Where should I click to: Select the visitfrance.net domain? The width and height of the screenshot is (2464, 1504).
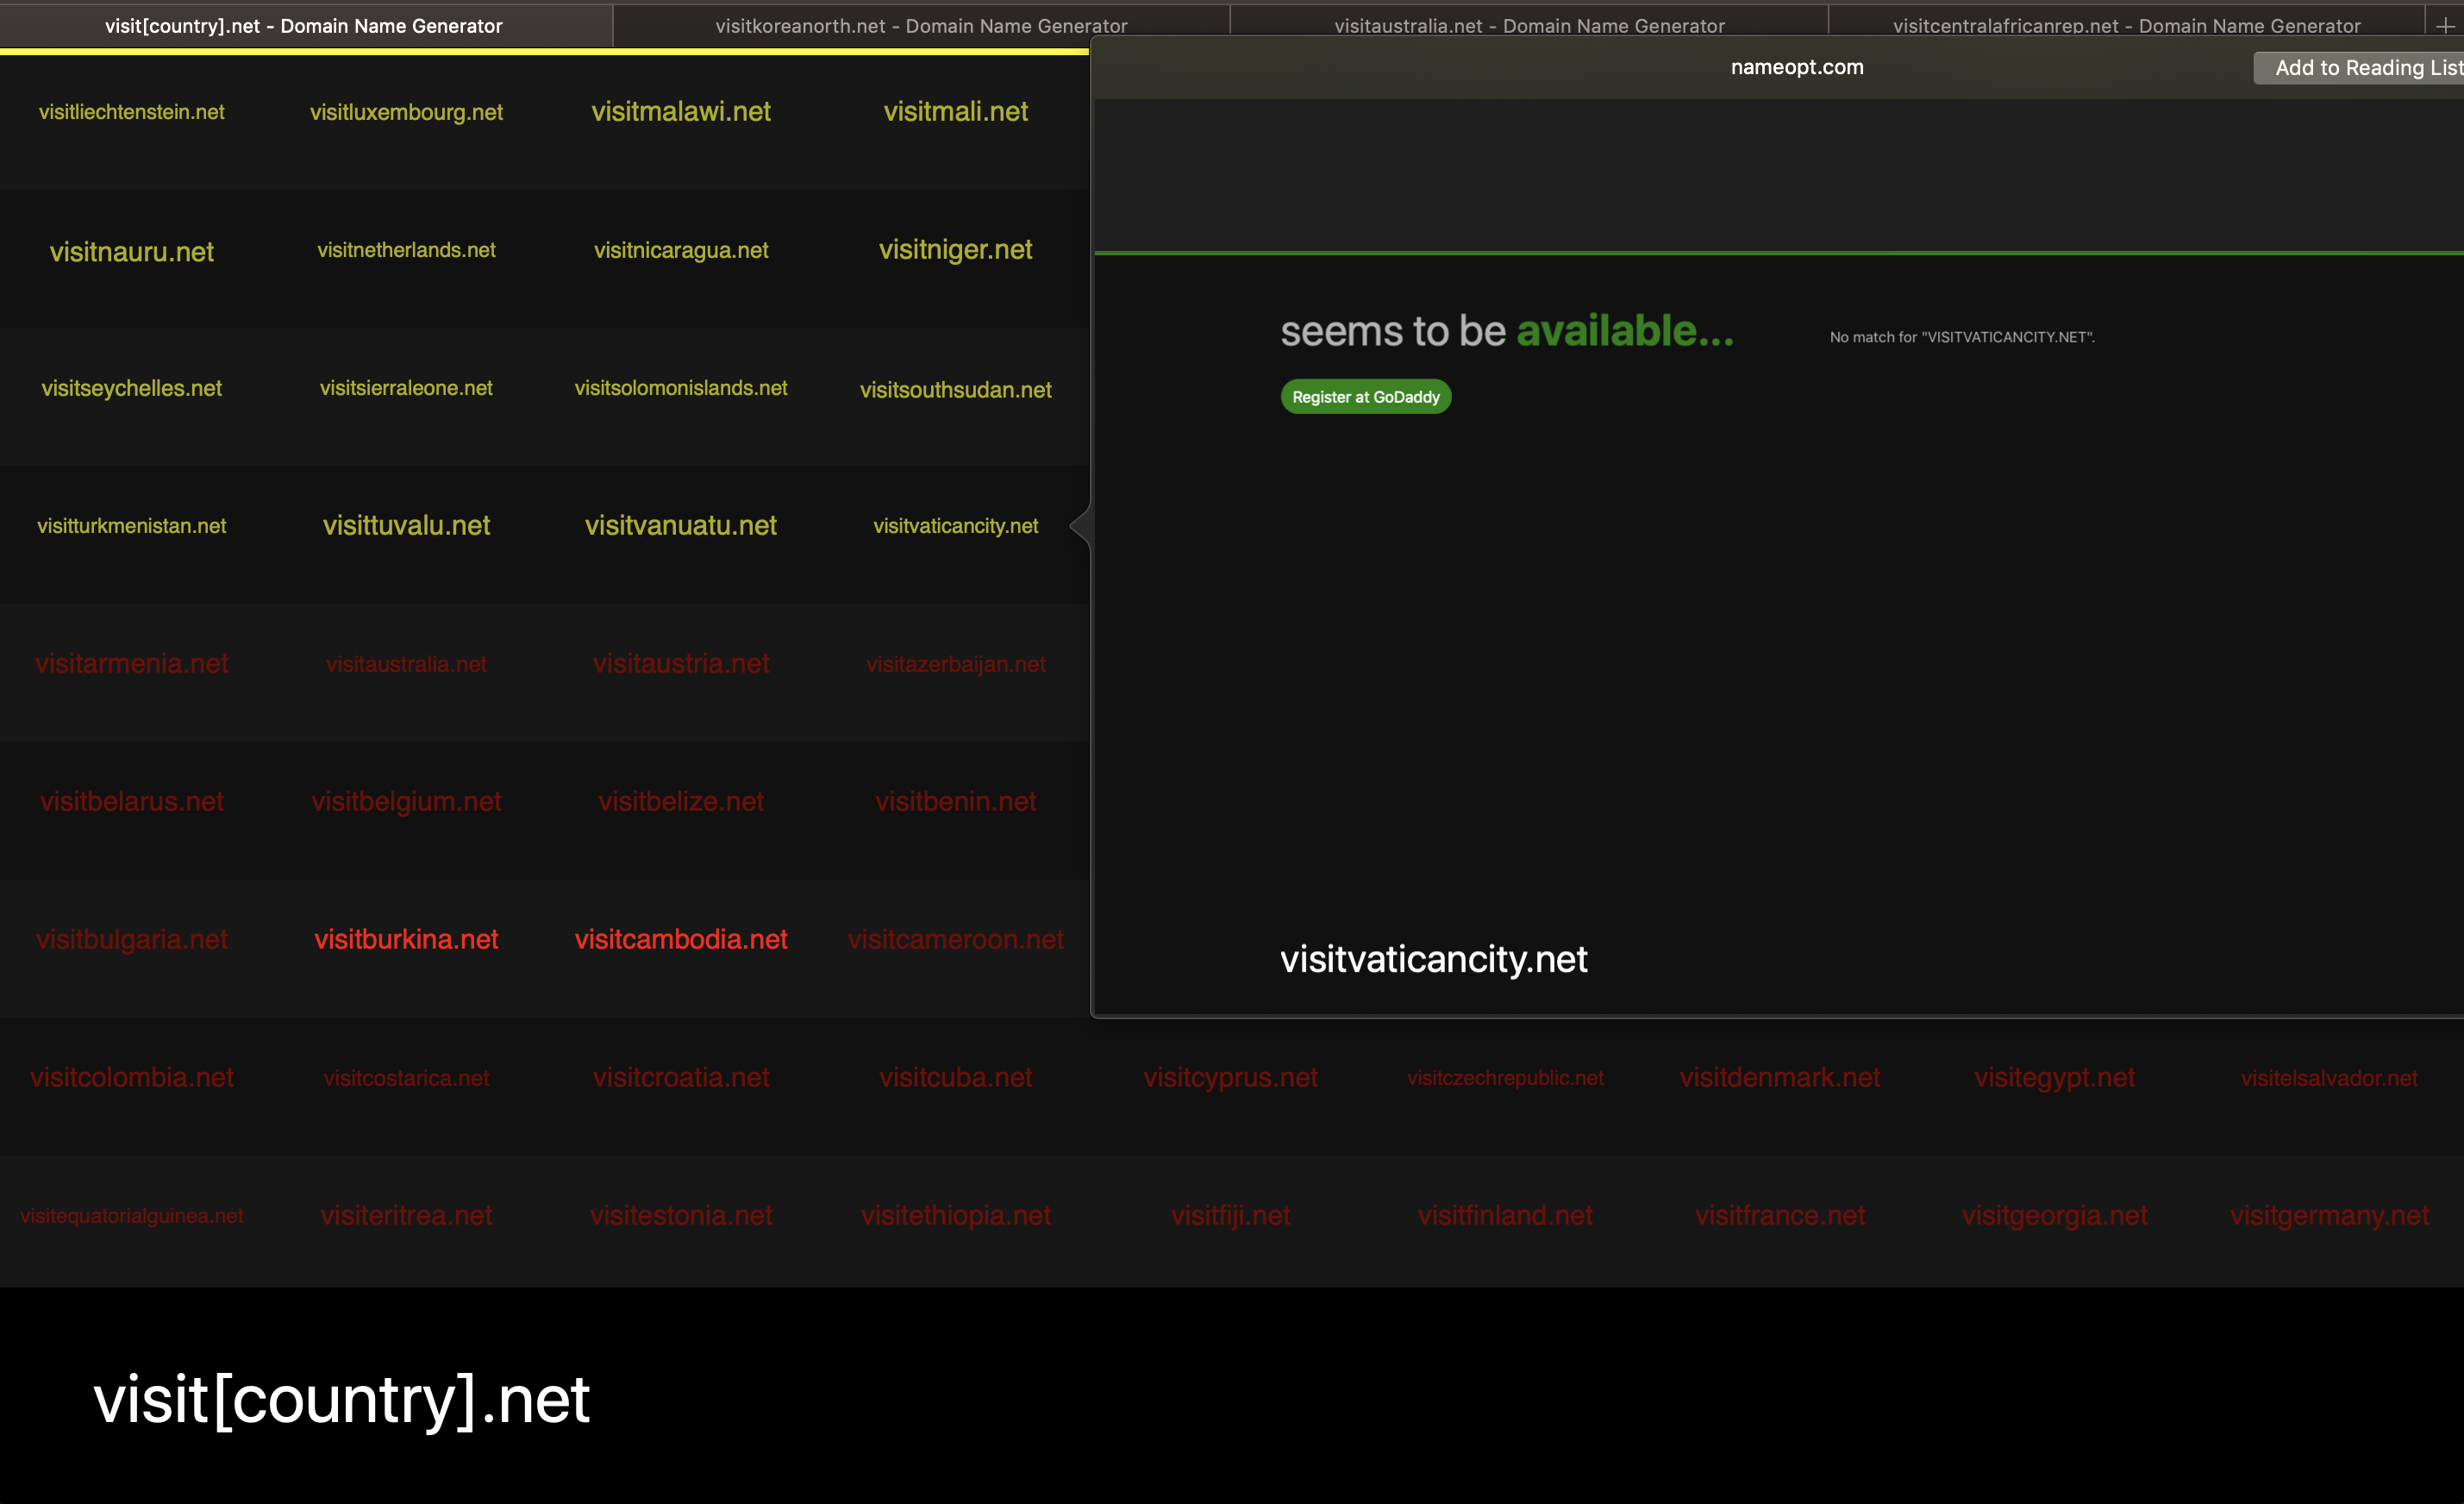[1779, 1215]
